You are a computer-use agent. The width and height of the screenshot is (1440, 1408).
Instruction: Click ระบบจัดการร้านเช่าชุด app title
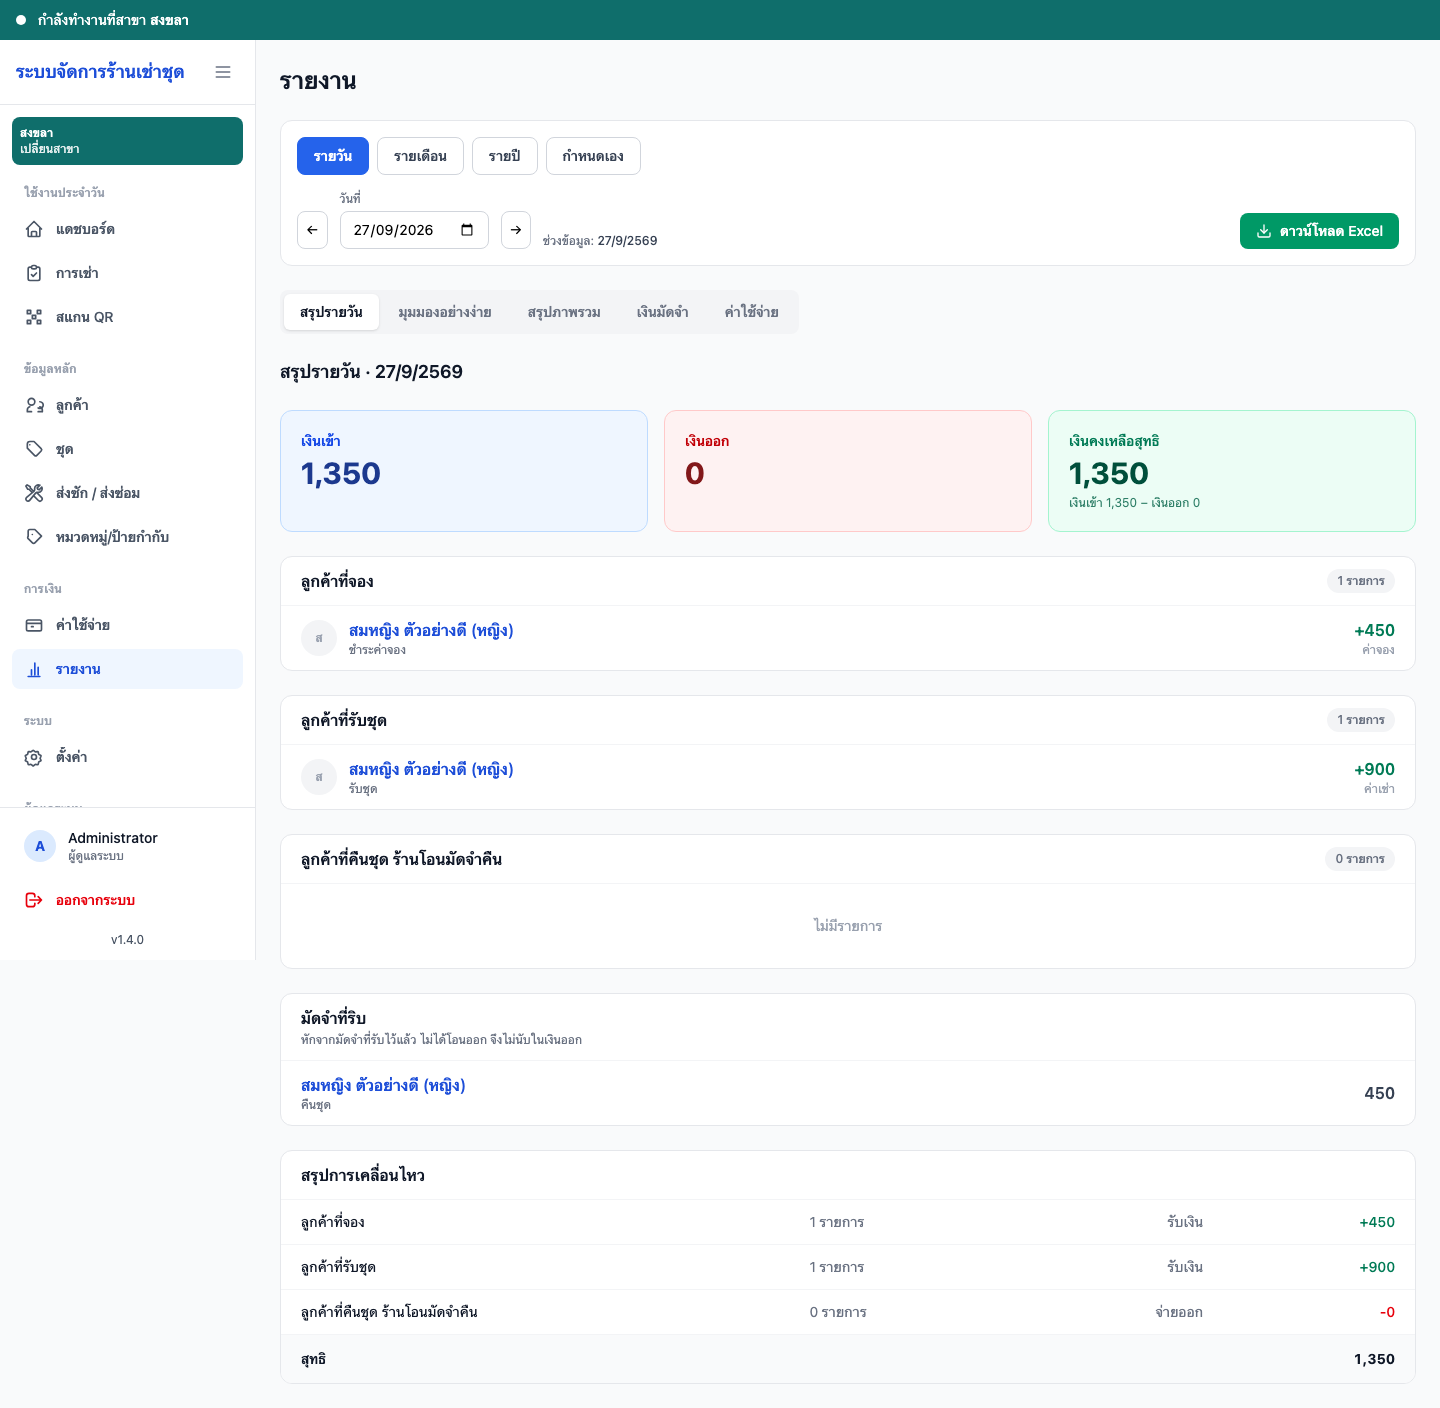pos(100,72)
